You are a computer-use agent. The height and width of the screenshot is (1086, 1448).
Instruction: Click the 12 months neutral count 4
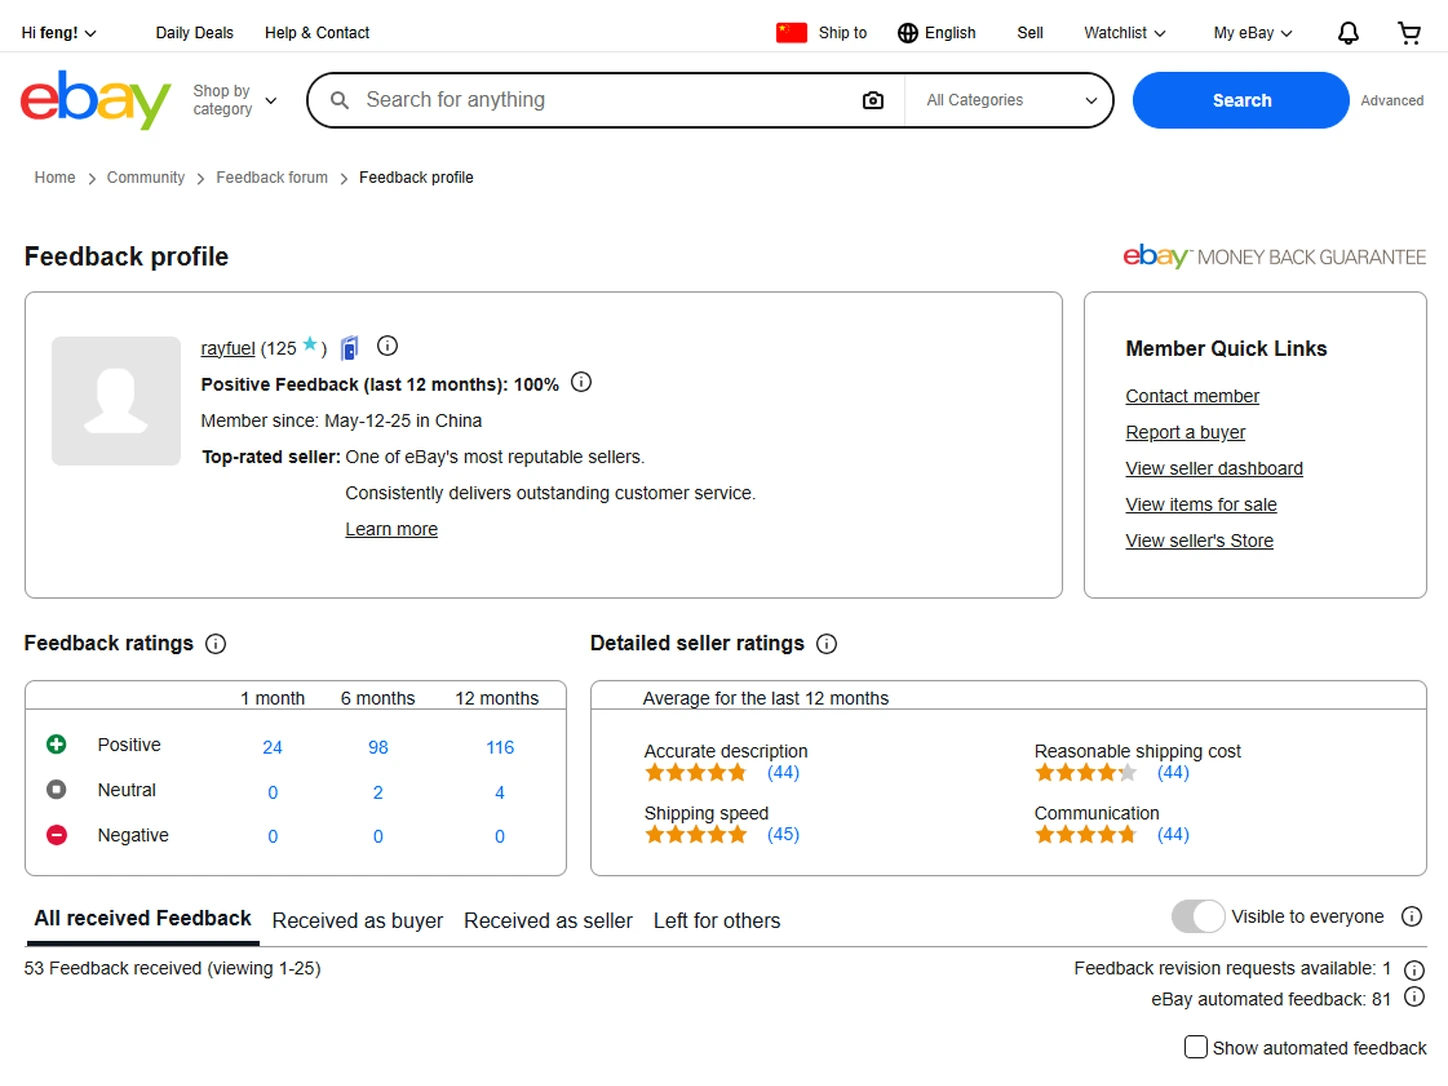point(500,792)
